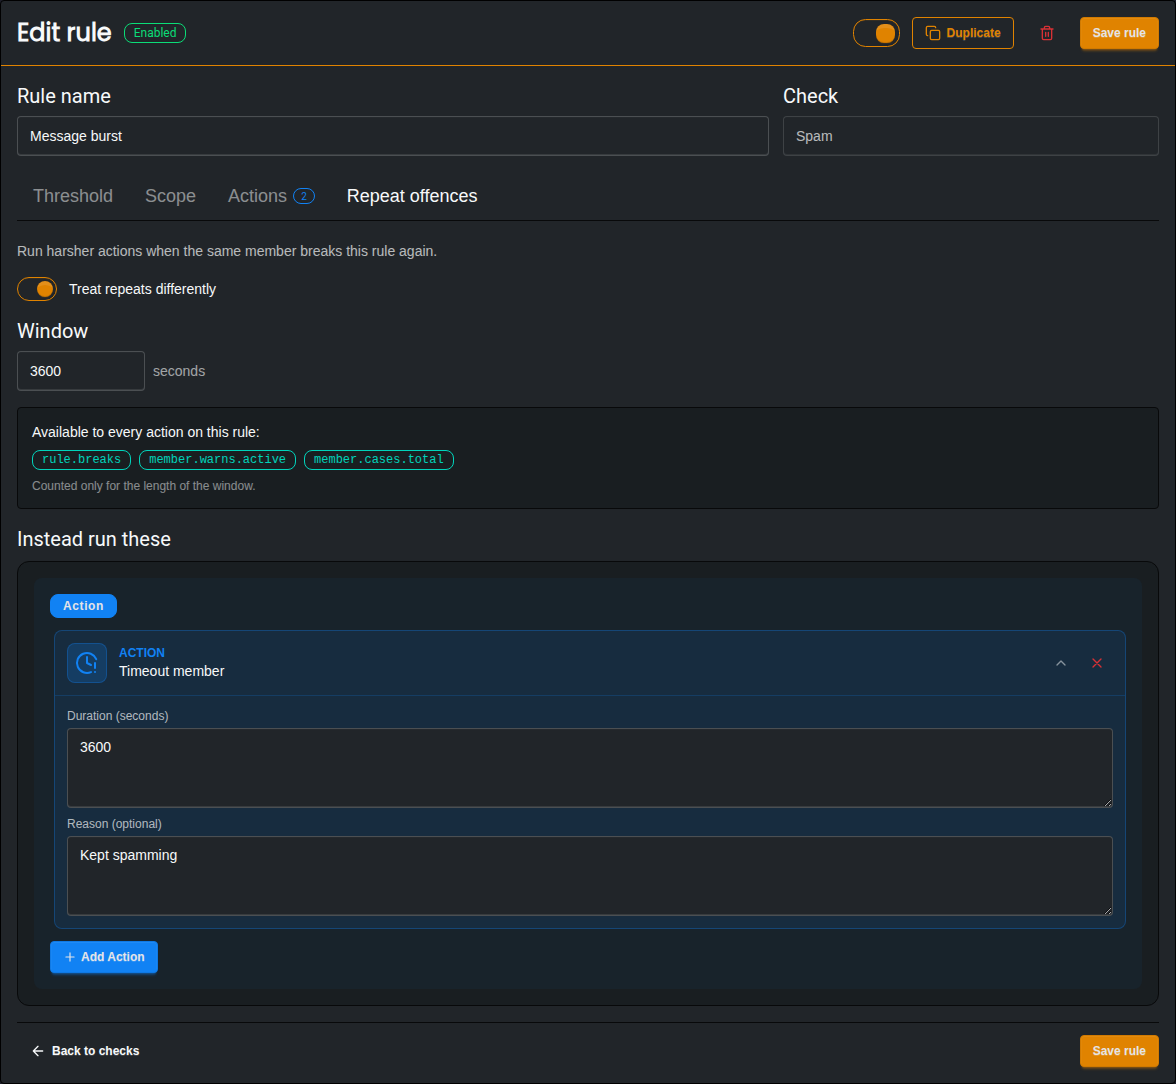Click the Instead run these heading
Viewport: 1176px width, 1084px height.
[94, 539]
